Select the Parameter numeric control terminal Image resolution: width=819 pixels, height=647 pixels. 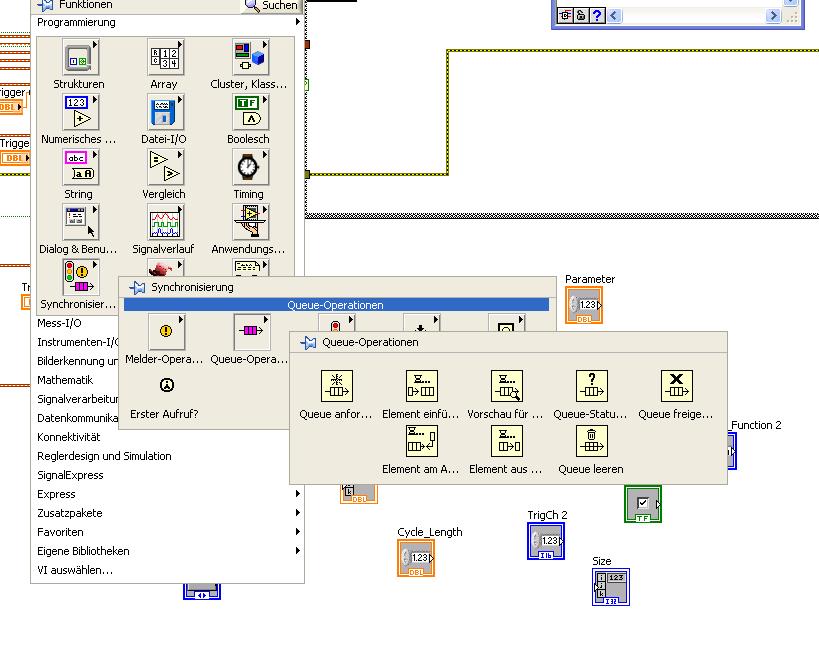point(584,305)
